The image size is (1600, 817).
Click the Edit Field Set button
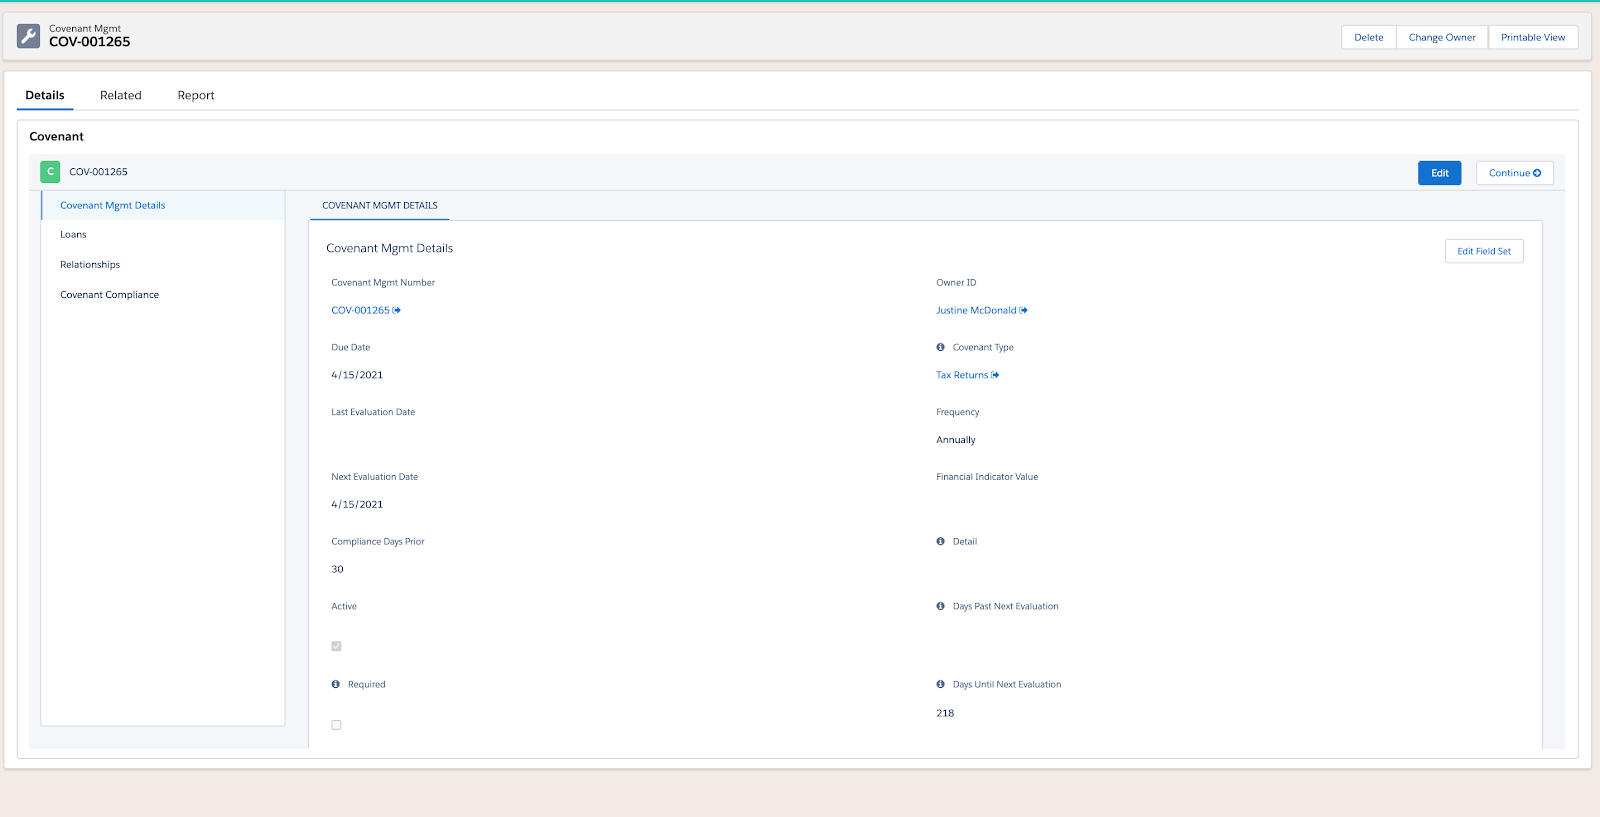click(1484, 251)
